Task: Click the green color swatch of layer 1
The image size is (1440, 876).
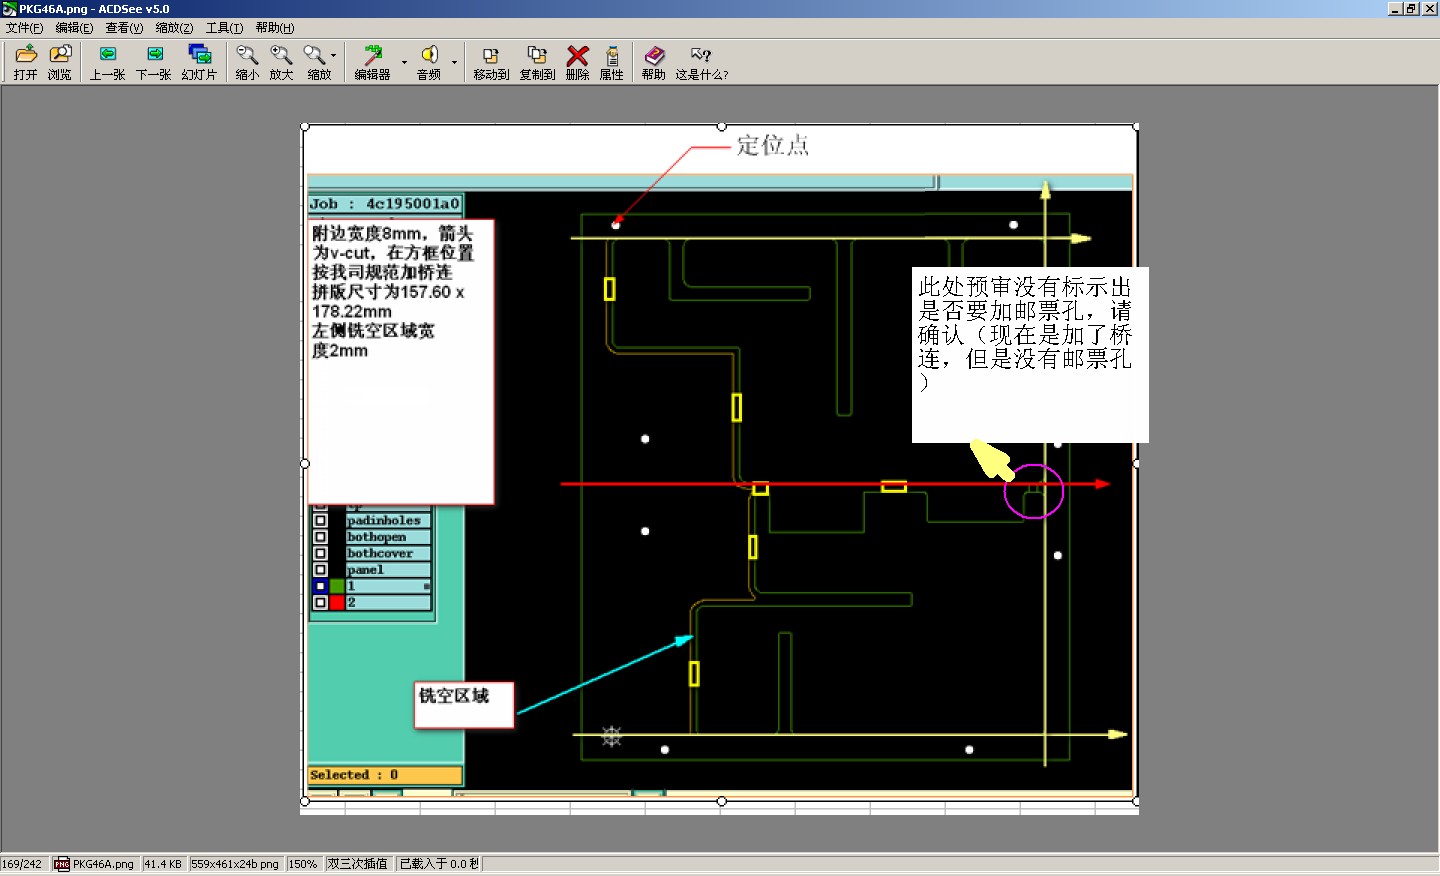Action: [x=337, y=586]
